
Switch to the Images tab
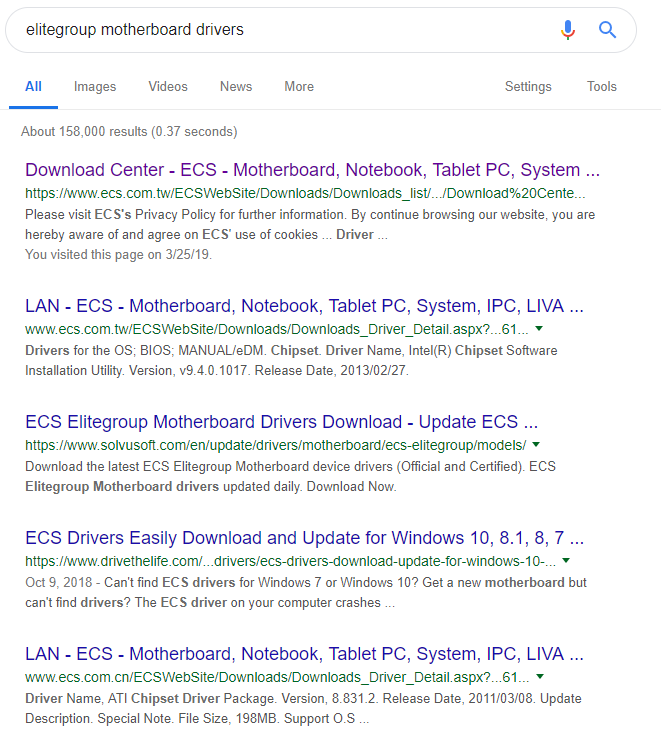[x=95, y=86]
